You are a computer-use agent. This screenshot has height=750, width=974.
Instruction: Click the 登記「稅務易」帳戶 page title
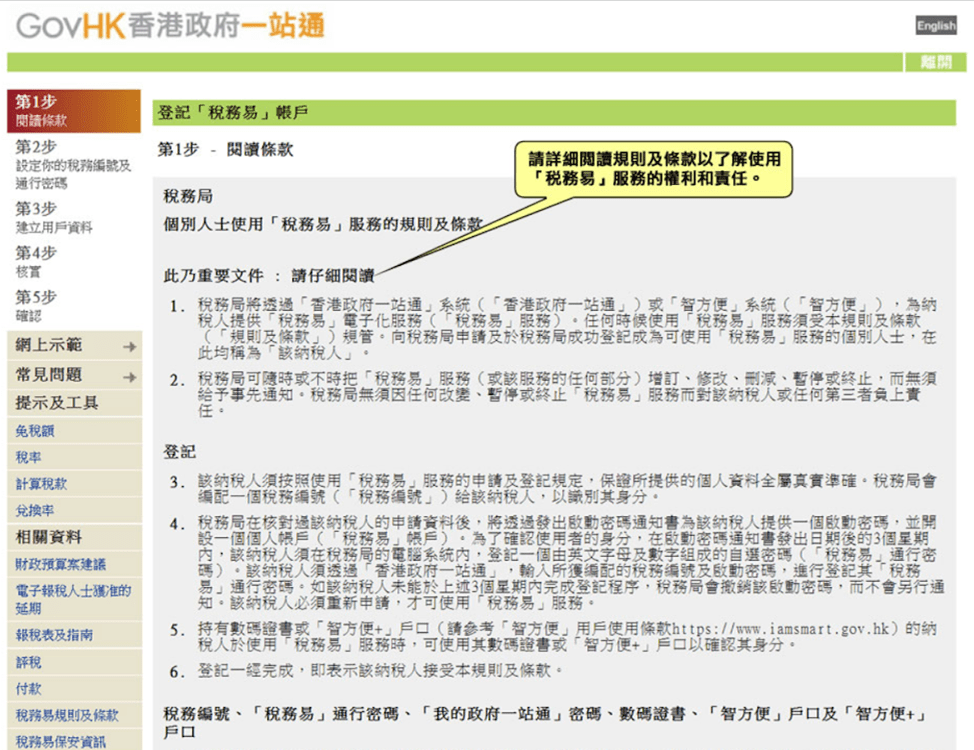233,112
